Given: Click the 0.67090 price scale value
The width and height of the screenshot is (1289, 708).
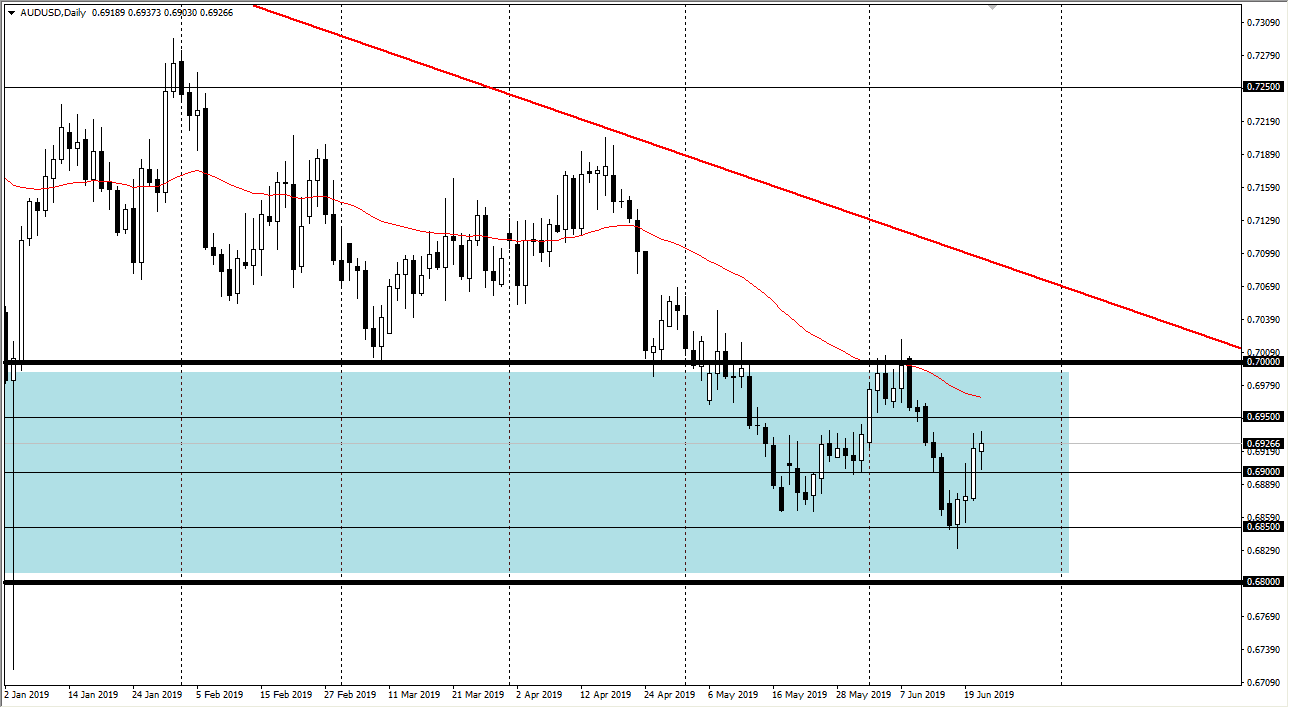Looking at the screenshot, I should click(1266, 682).
